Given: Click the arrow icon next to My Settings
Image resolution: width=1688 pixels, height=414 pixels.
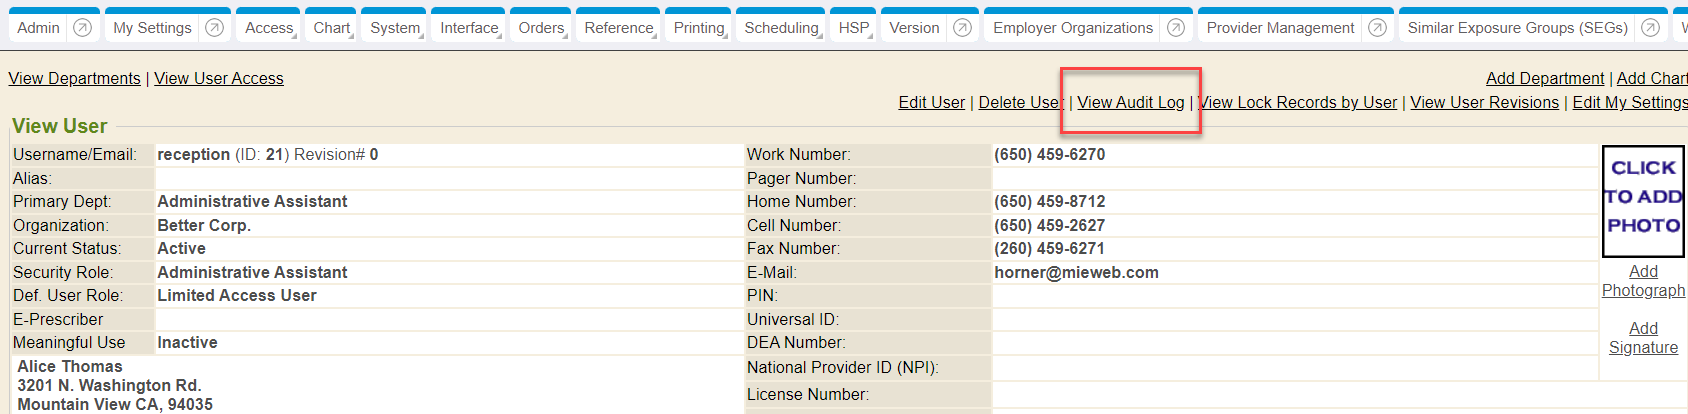Looking at the screenshot, I should click(x=214, y=28).
